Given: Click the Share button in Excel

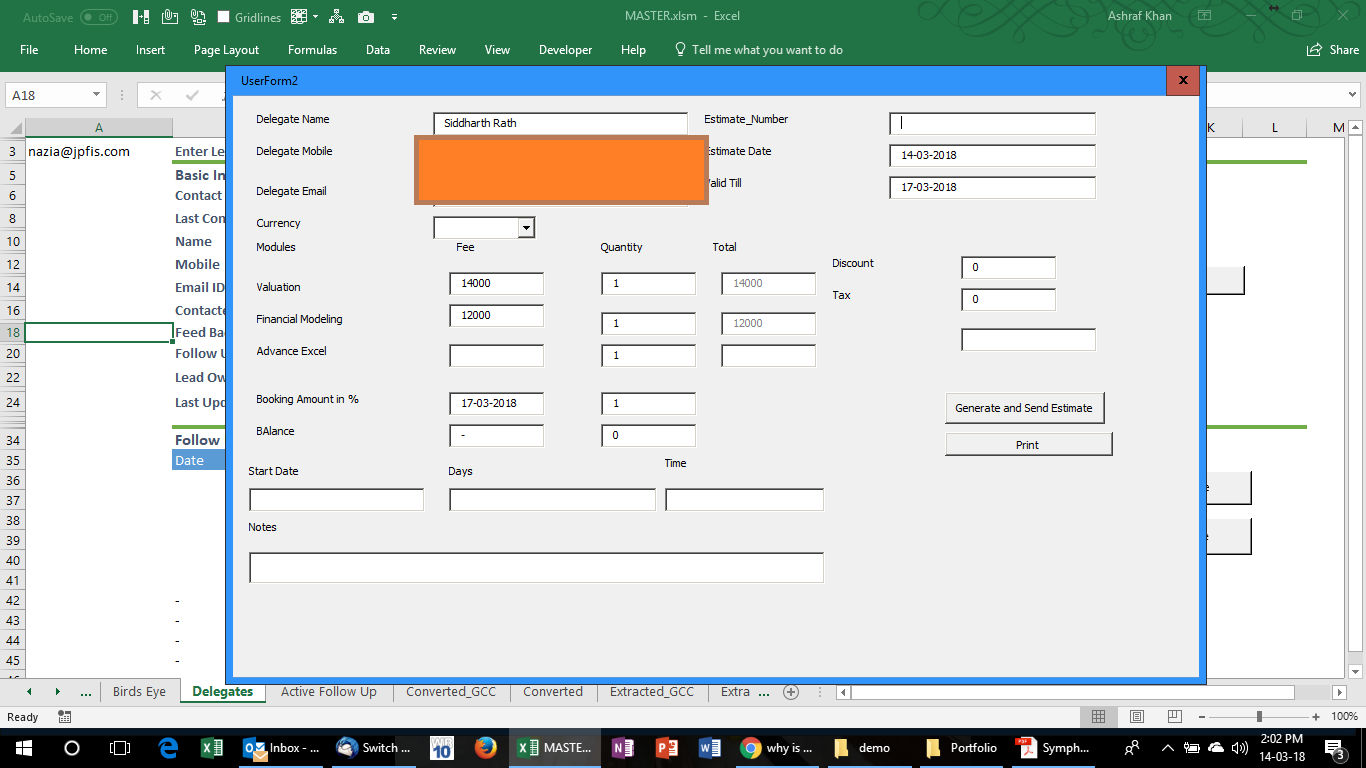Looking at the screenshot, I should tap(1333, 50).
